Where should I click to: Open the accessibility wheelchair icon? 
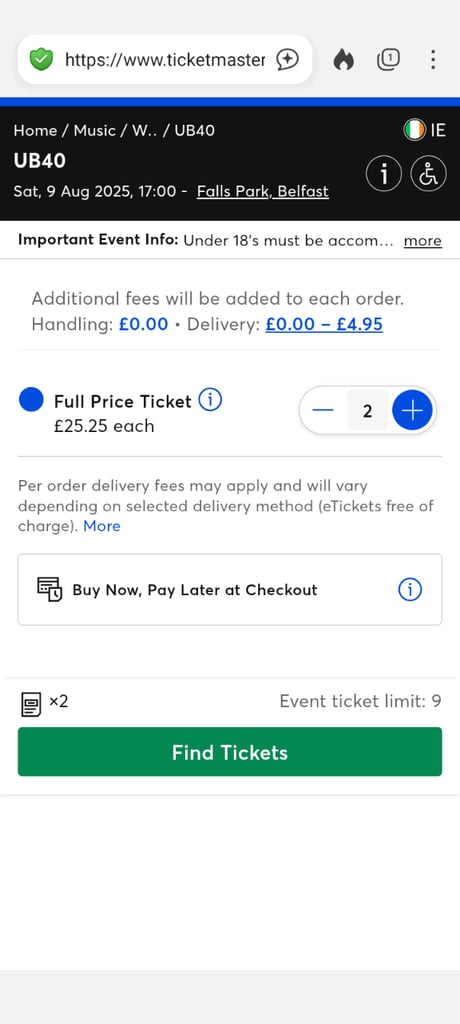[429, 174]
